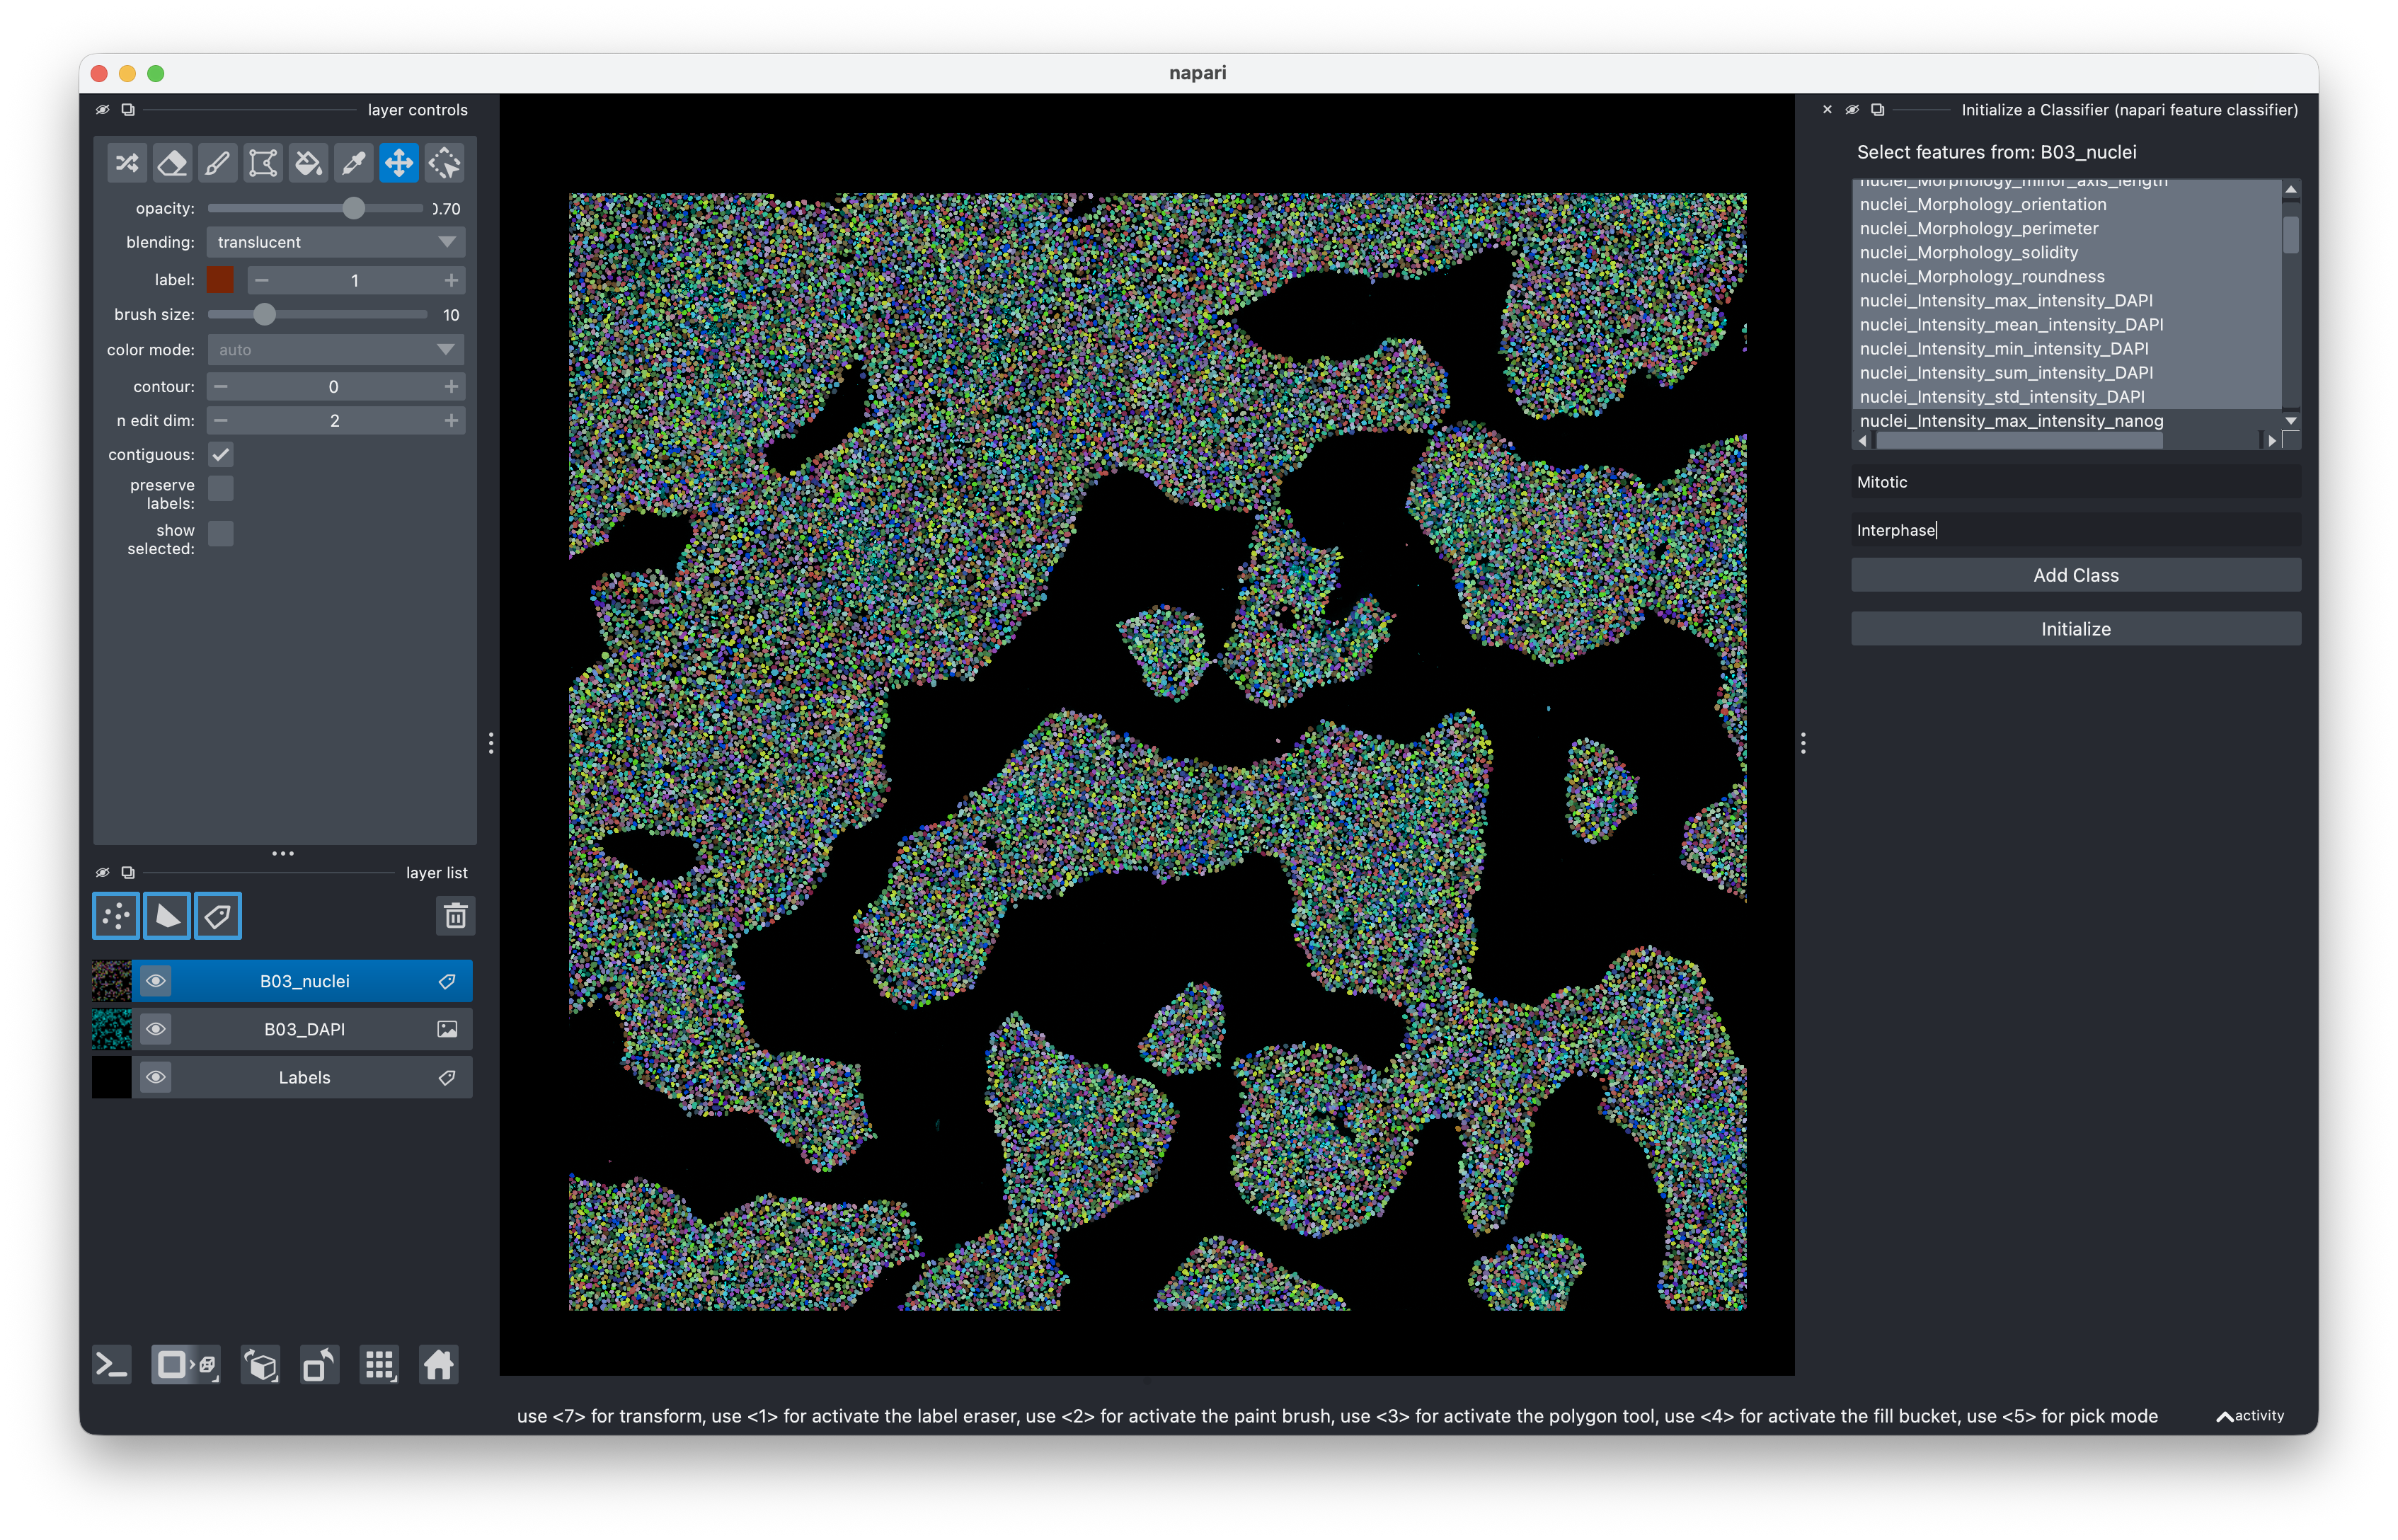Reset the view with the home button

click(x=438, y=1364)
